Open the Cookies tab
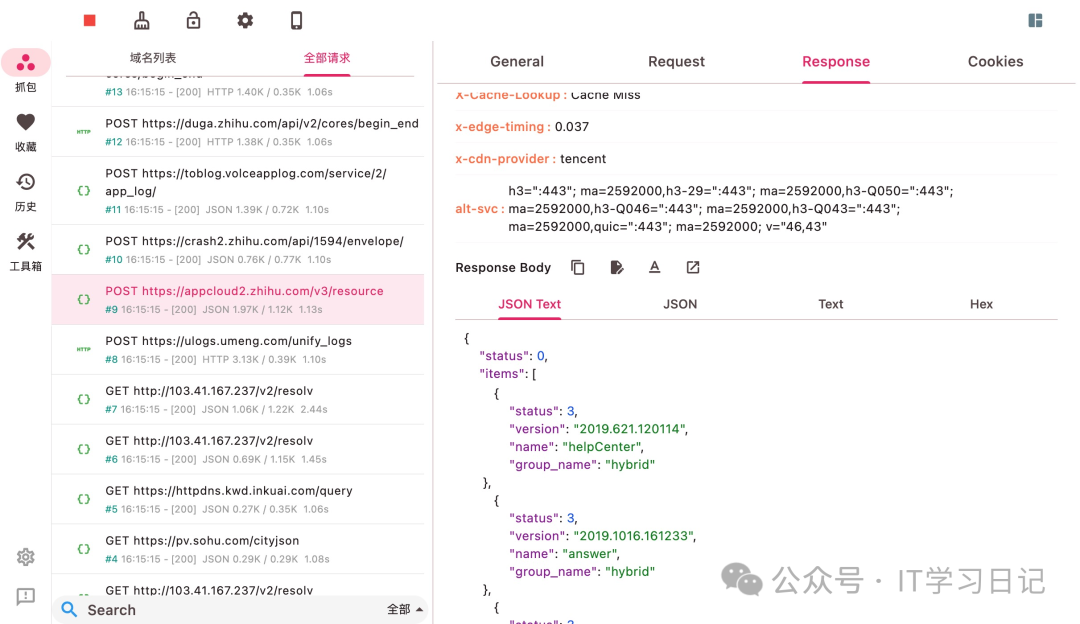 [995, 61]
